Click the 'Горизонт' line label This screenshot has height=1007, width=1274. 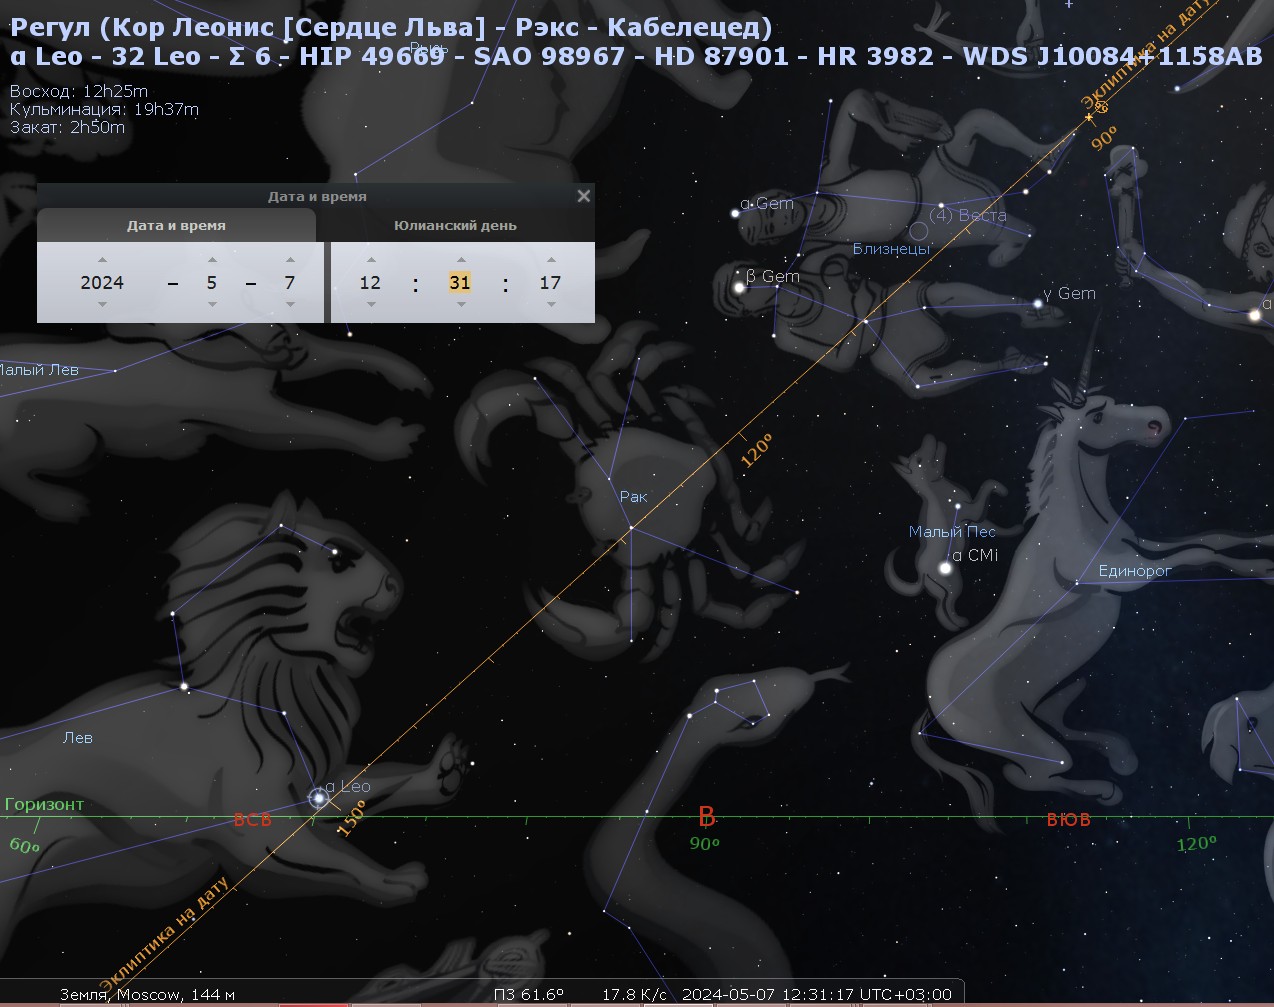coord(44,804)
